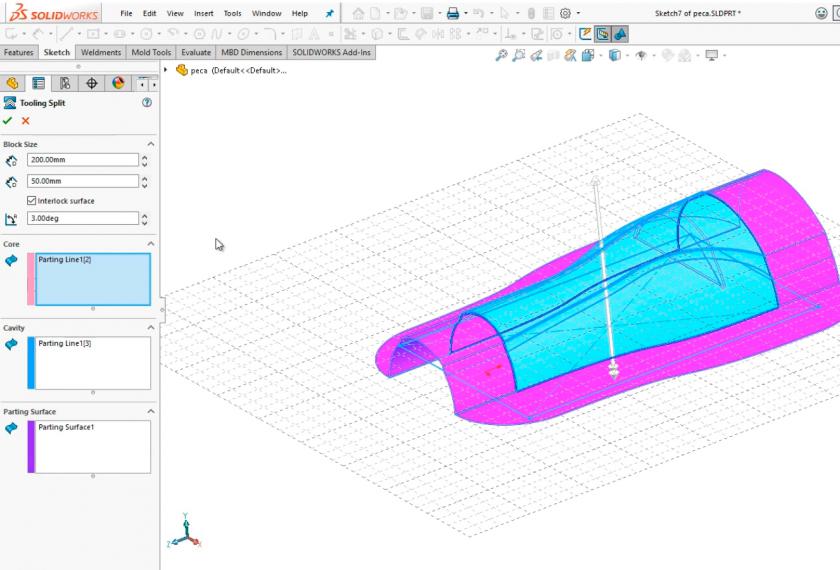Open the DimXpert crosshair tab

[x=91, y=83]
